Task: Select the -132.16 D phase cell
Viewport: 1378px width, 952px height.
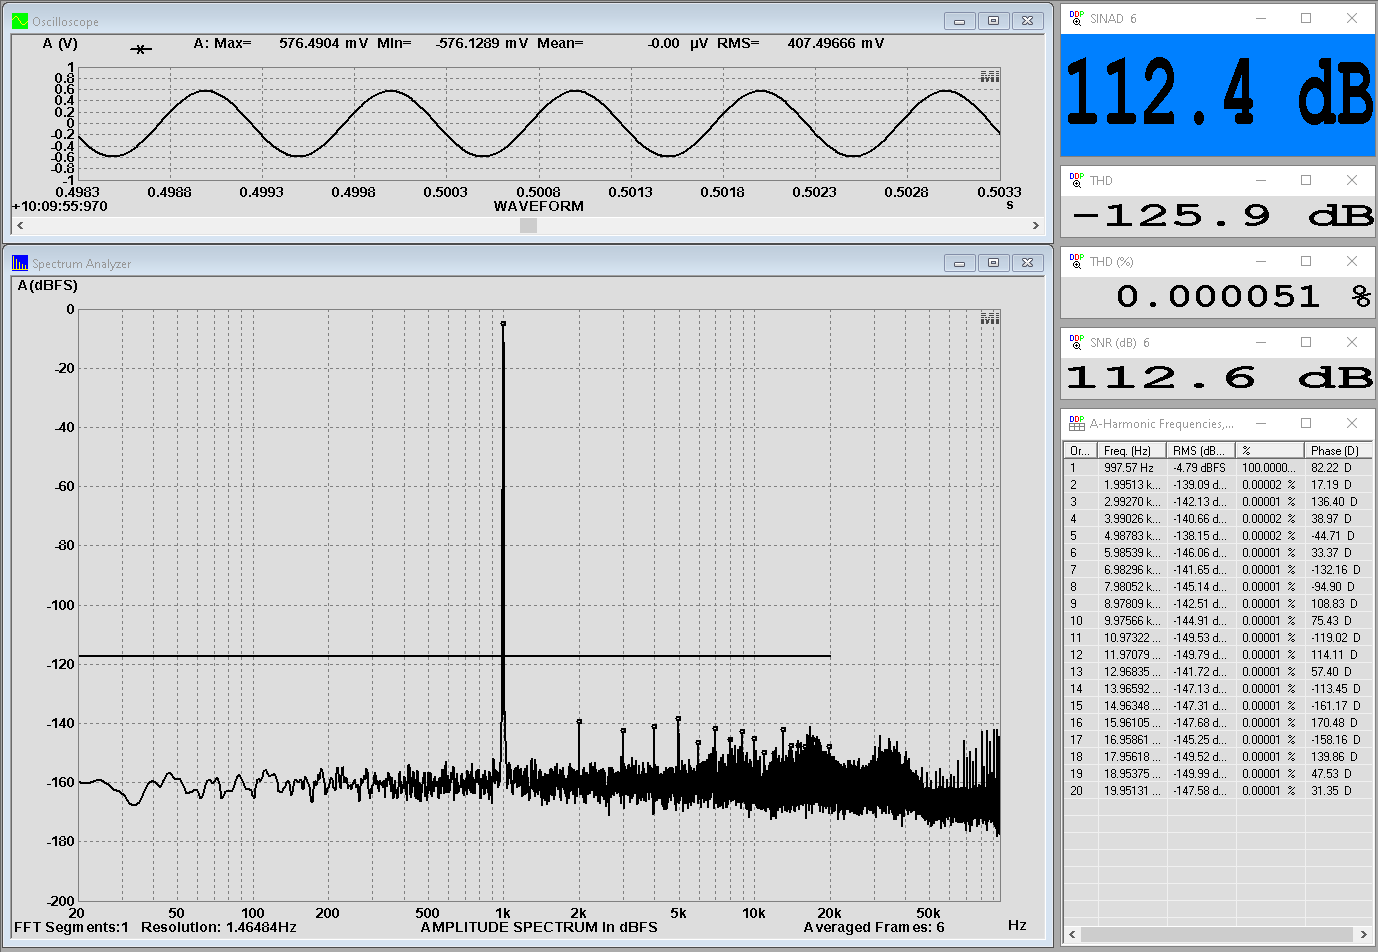Action: [x=1338, y=570]
